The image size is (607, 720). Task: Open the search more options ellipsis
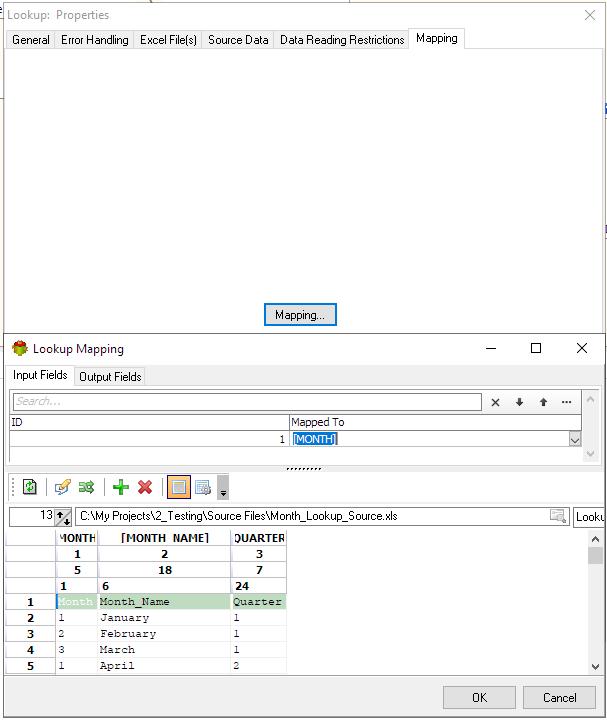pos(567,402)
